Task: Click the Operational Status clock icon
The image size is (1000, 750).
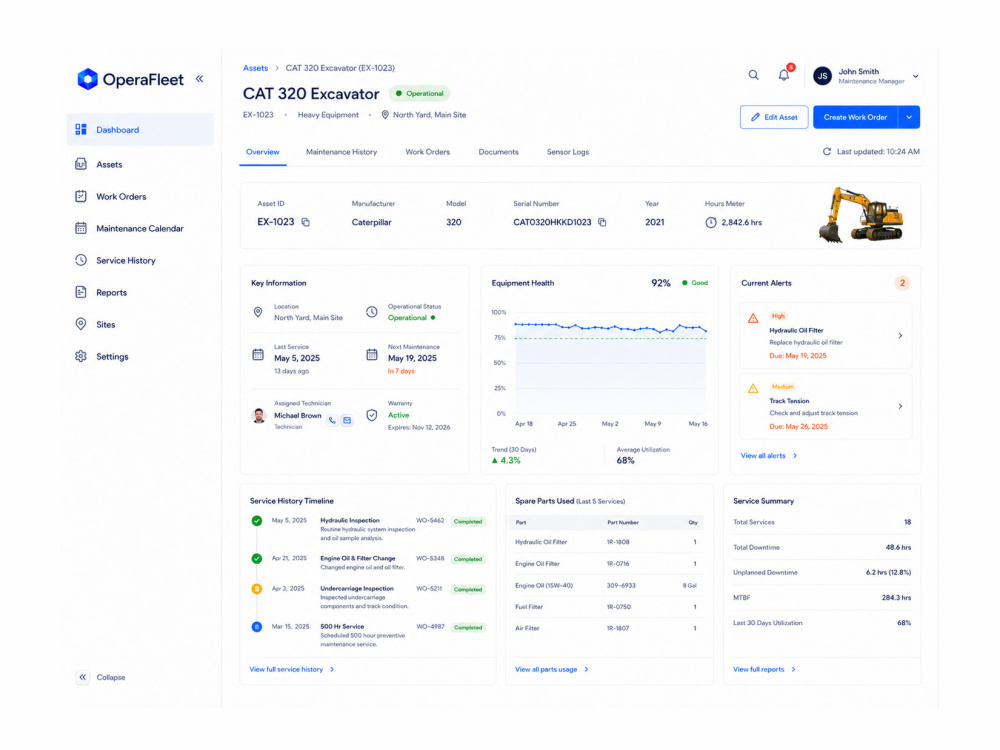Action: click(372, 312)
